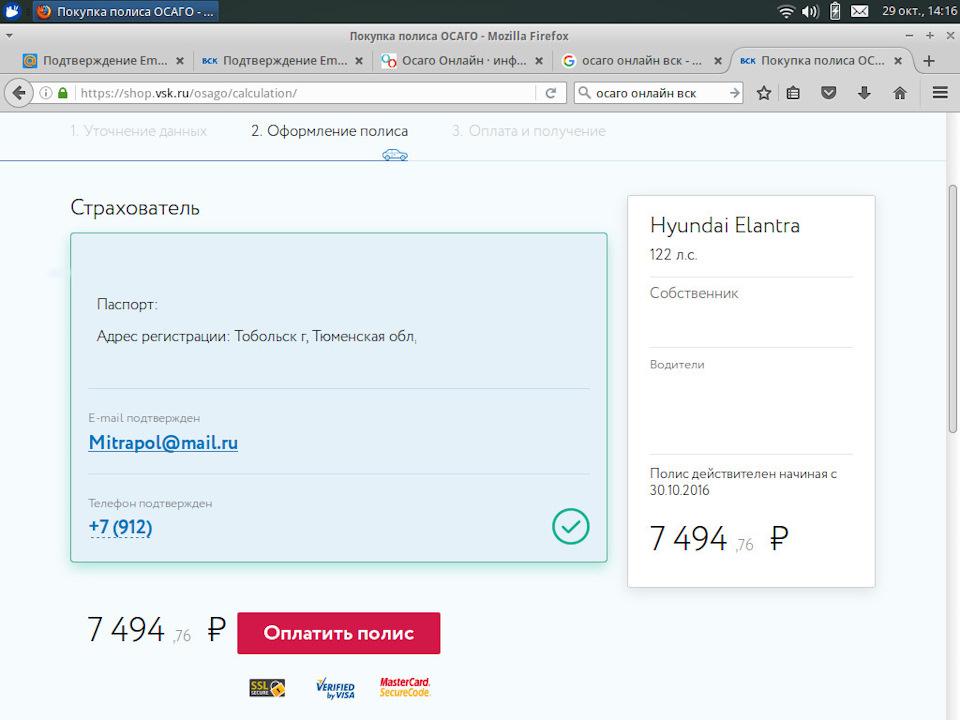Go to the Firefox home page
The height and width of the screenshot is (720, 960).
(899, 92)
